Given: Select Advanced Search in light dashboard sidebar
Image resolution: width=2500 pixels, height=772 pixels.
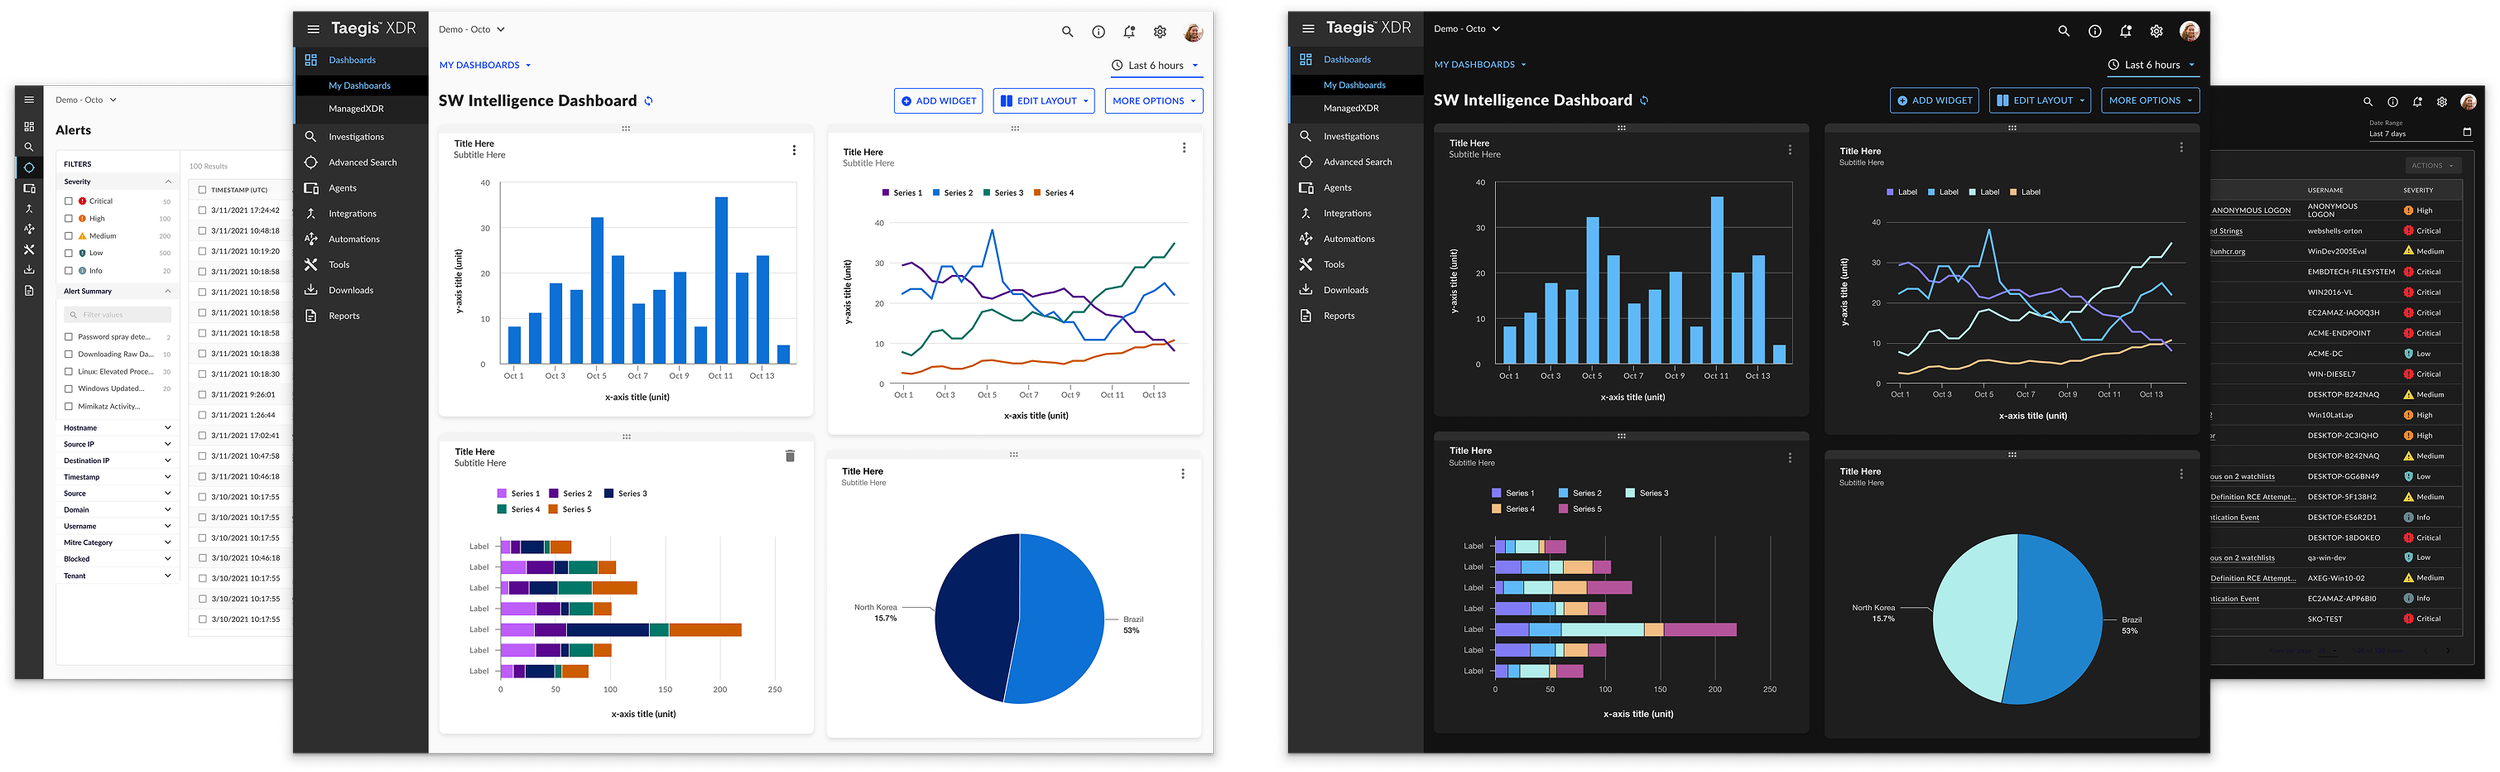Looking at the screenshot, I should pyautogui.click(x=361, y=162).
